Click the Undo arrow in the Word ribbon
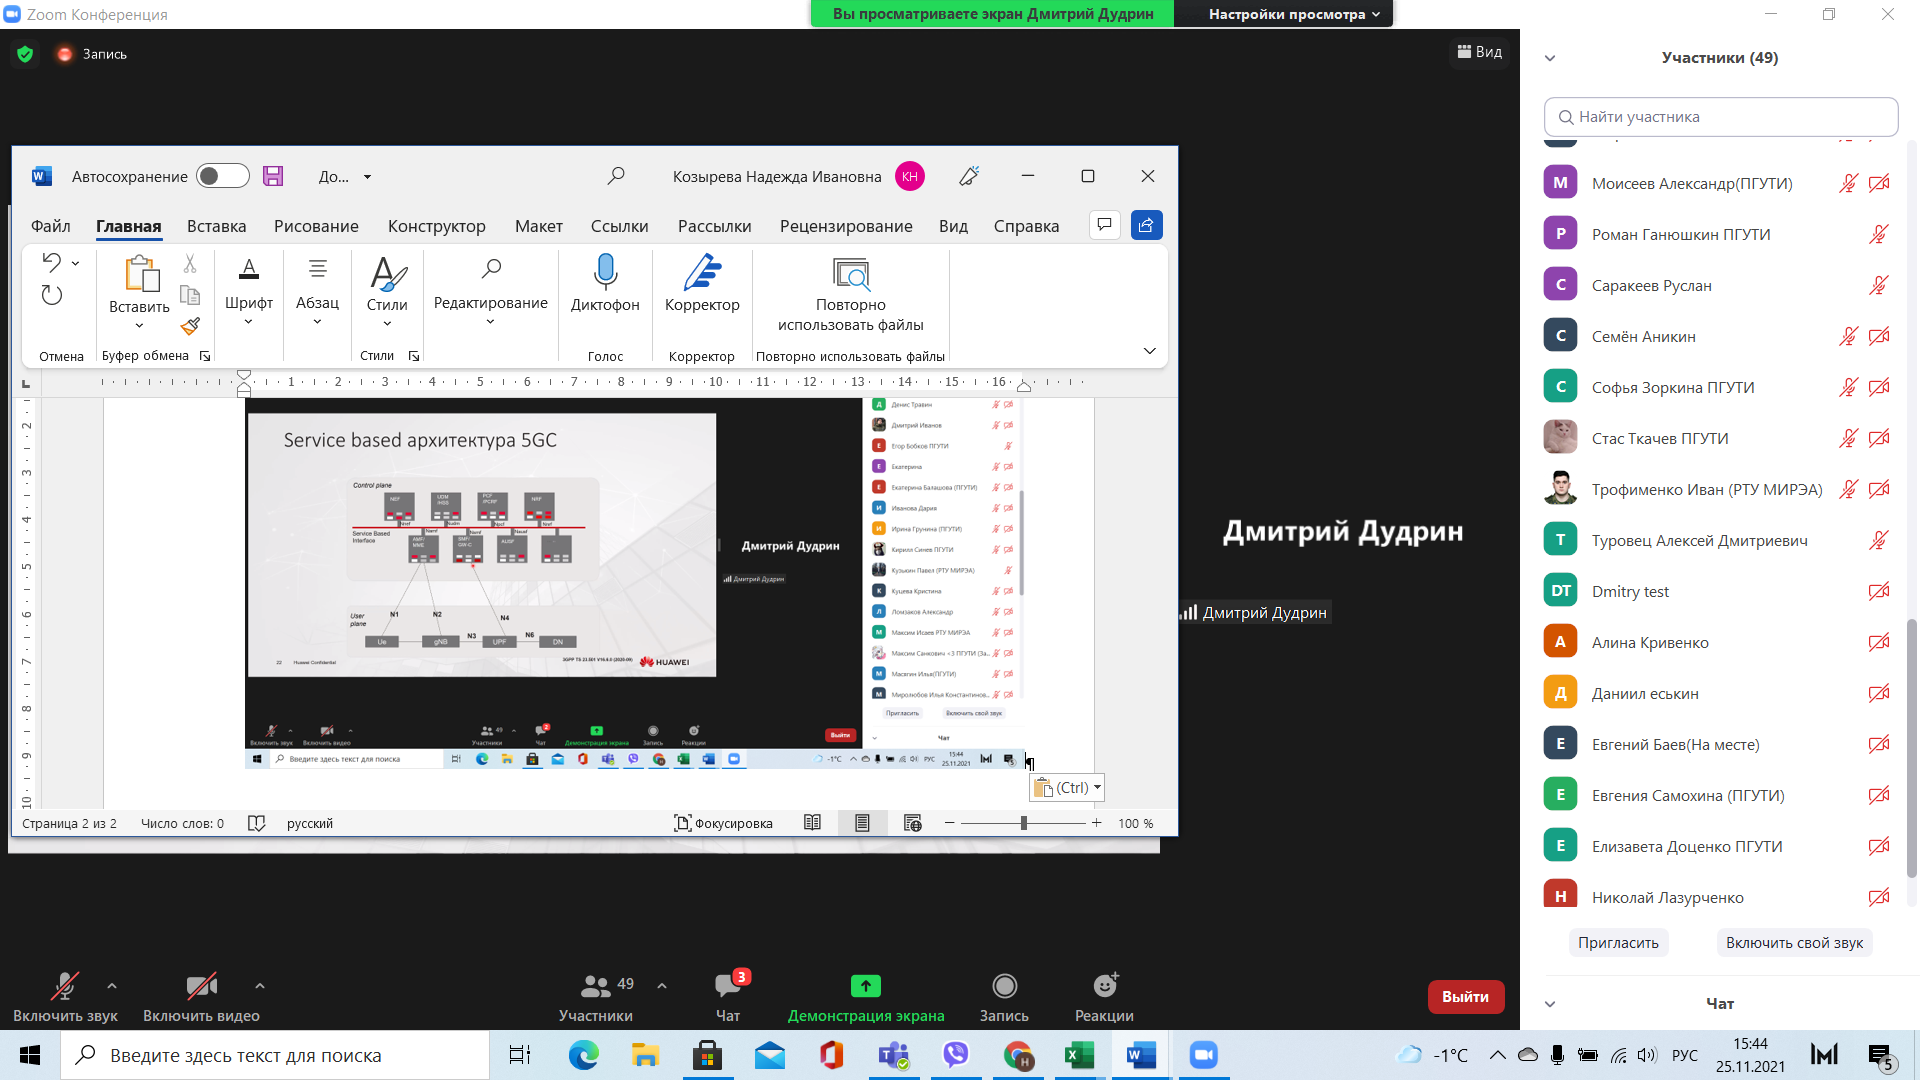The width and height of the screenshot is (1920, 1080). (52, 262)
